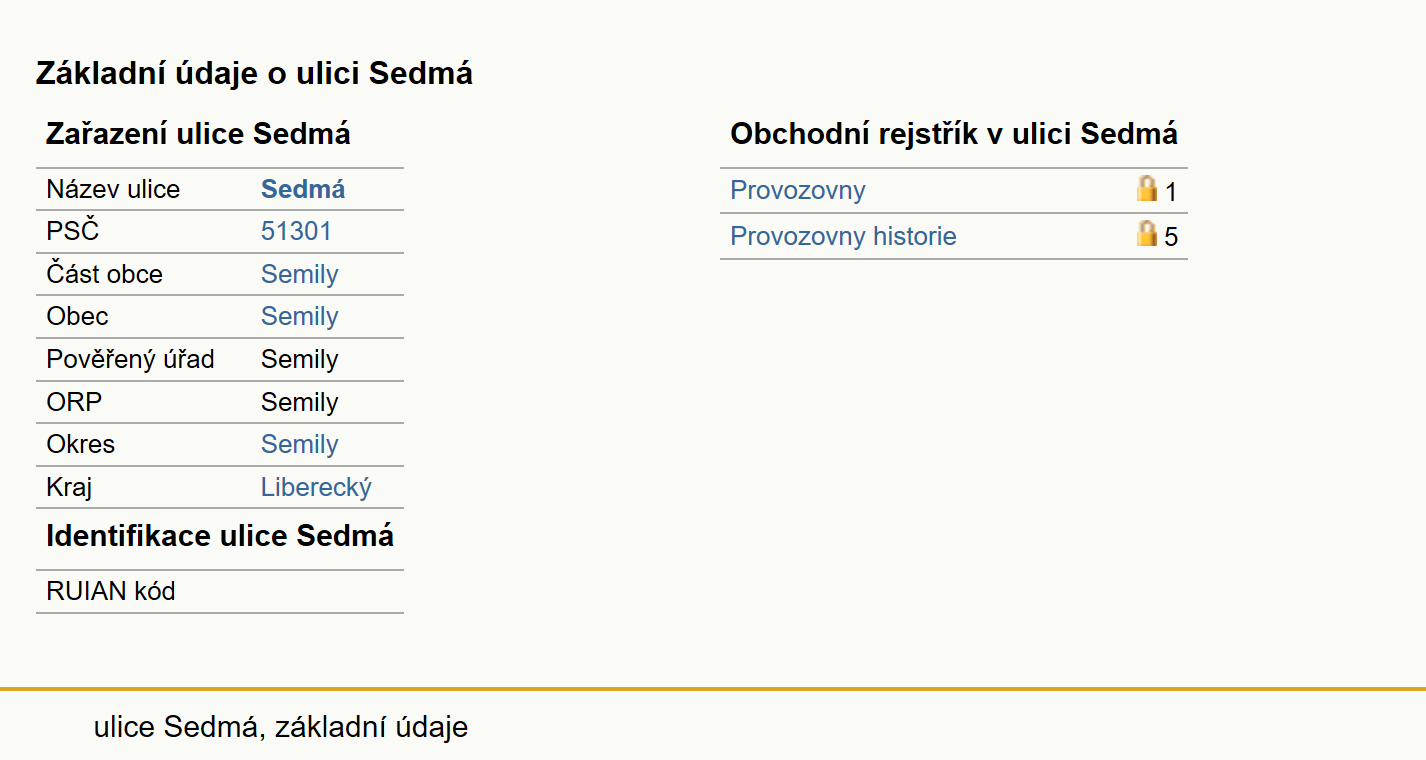1426x760 pixels.
Task: Select Semily link in Část obce row
Action: click(x=300, y=274)
